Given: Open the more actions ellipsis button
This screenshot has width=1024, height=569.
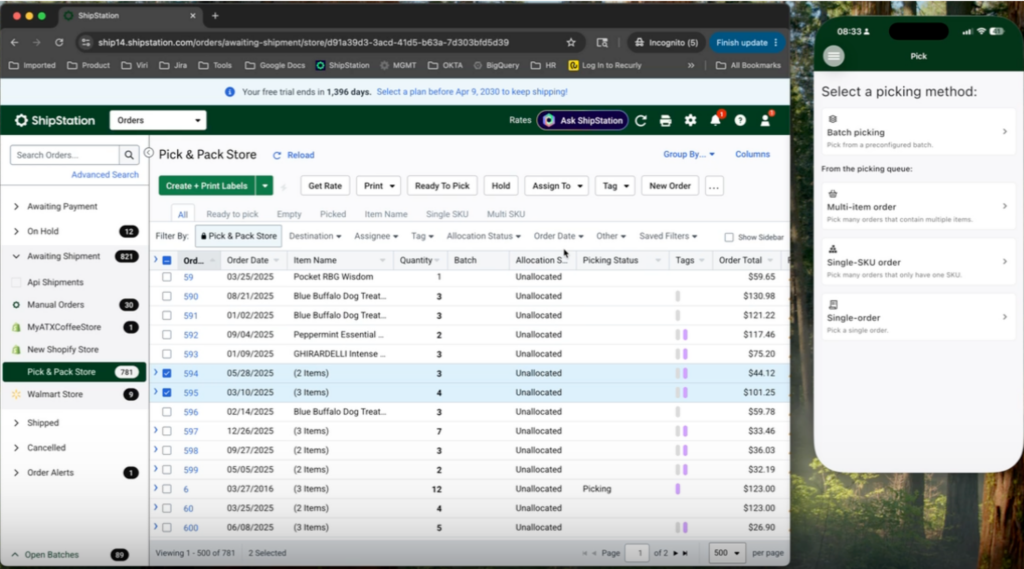Looking at the screenshot, I should click(x=714, y=186).
